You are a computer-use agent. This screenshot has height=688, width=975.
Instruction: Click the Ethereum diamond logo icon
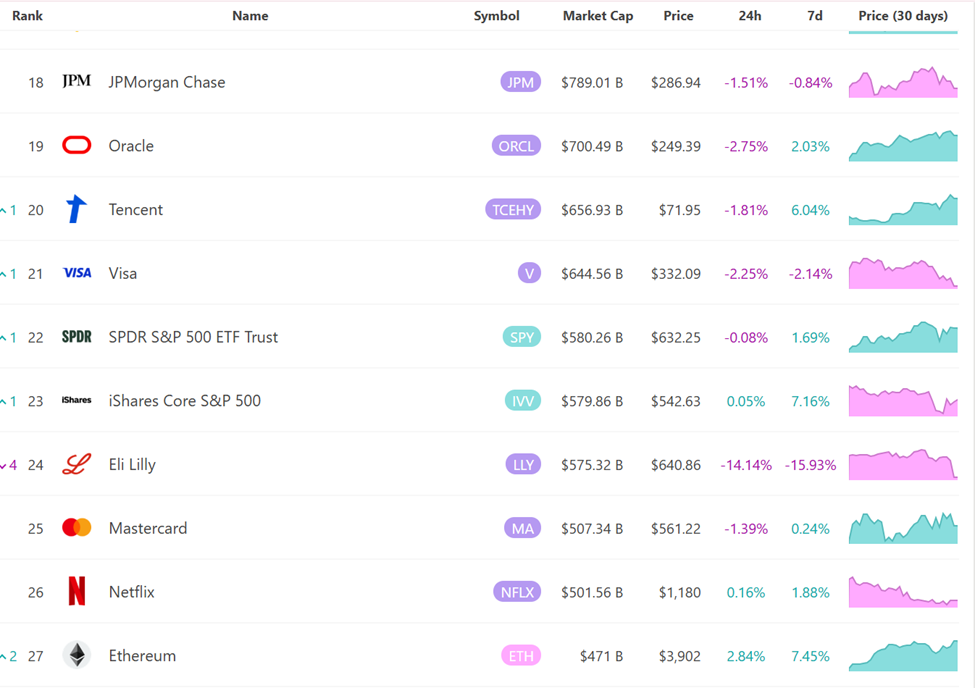pos(77,656)
